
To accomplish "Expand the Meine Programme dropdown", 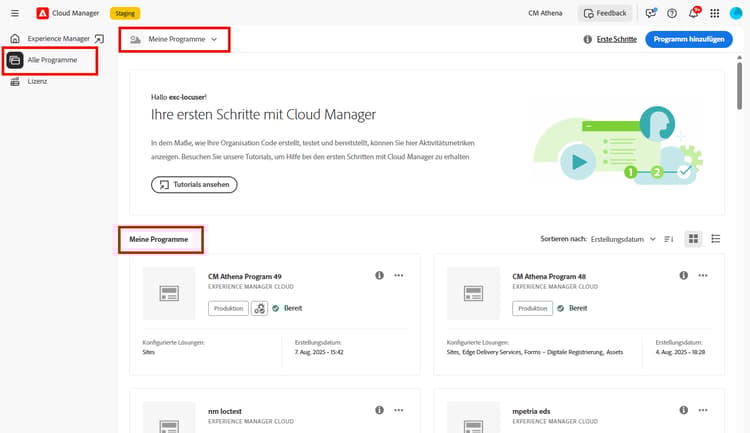I will pyautogui.click(x=175, y=39).
